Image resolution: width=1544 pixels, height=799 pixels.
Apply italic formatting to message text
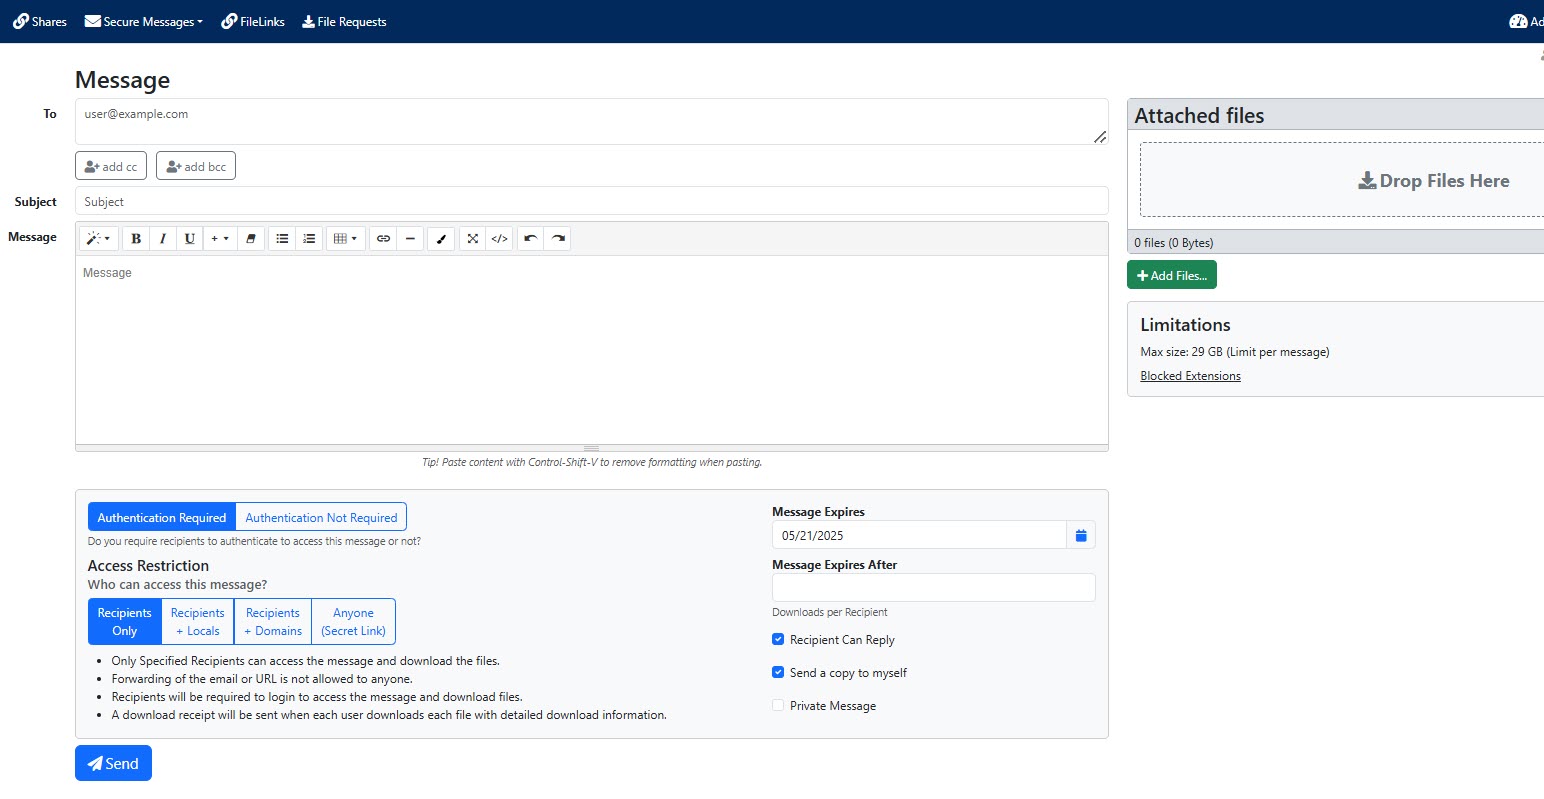163,238
